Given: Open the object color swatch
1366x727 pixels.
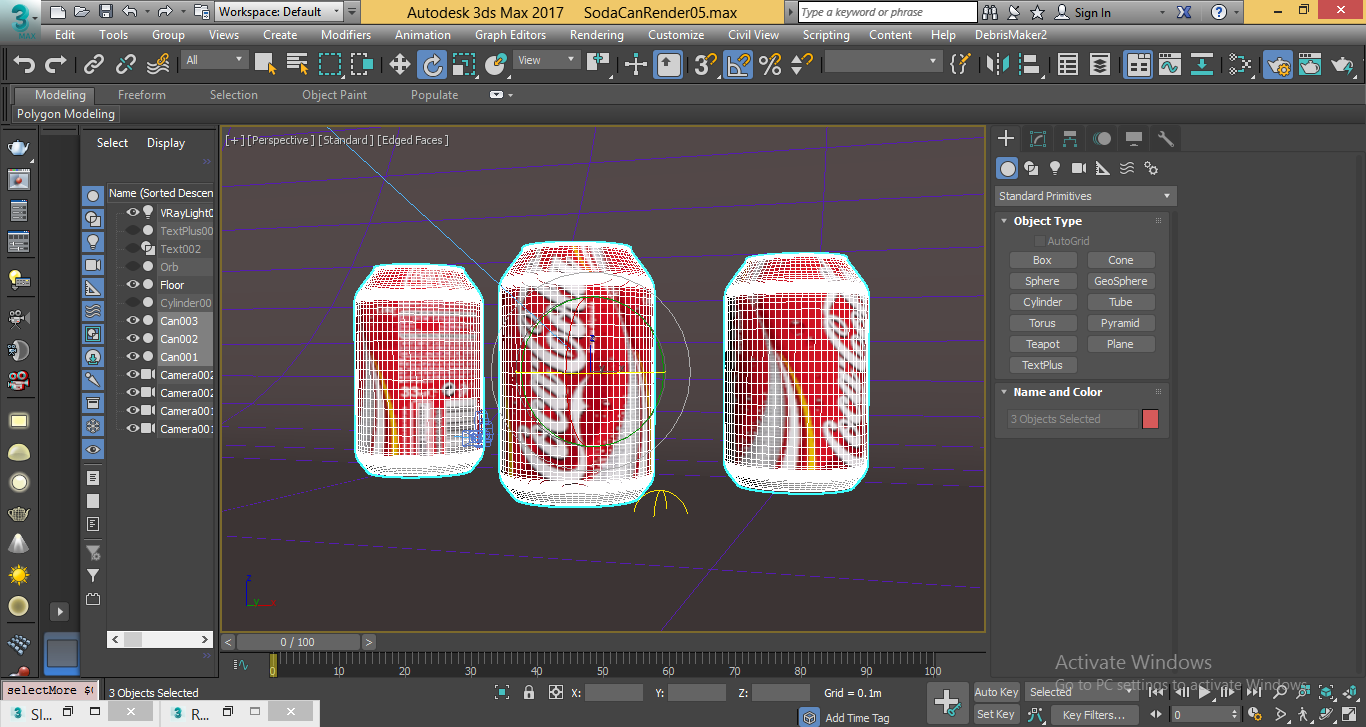Looking at the screenshot, I should (1150, 419).
